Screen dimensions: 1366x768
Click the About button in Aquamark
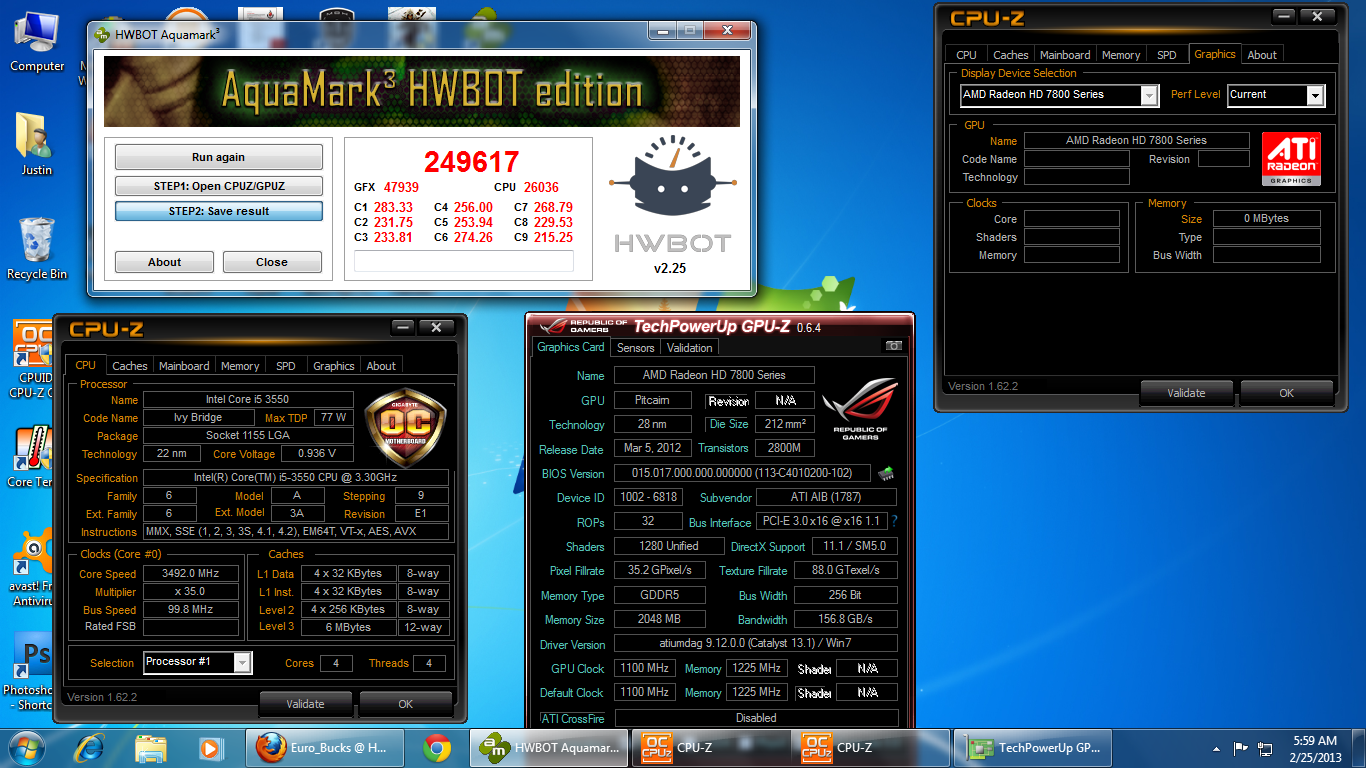tap(165, 262)
